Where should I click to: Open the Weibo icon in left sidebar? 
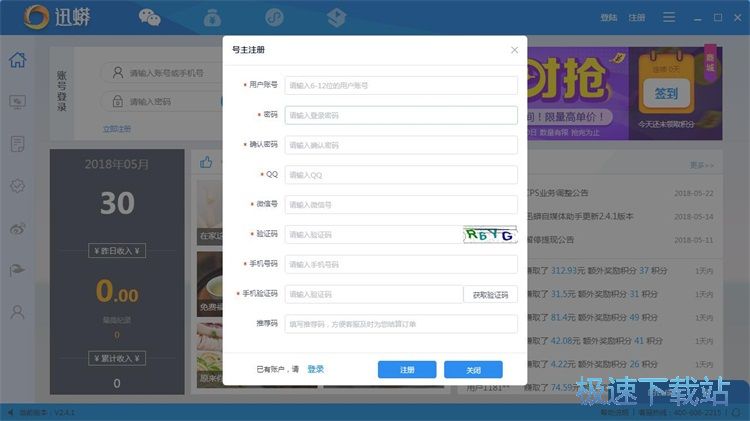click(x=18, y=229)
